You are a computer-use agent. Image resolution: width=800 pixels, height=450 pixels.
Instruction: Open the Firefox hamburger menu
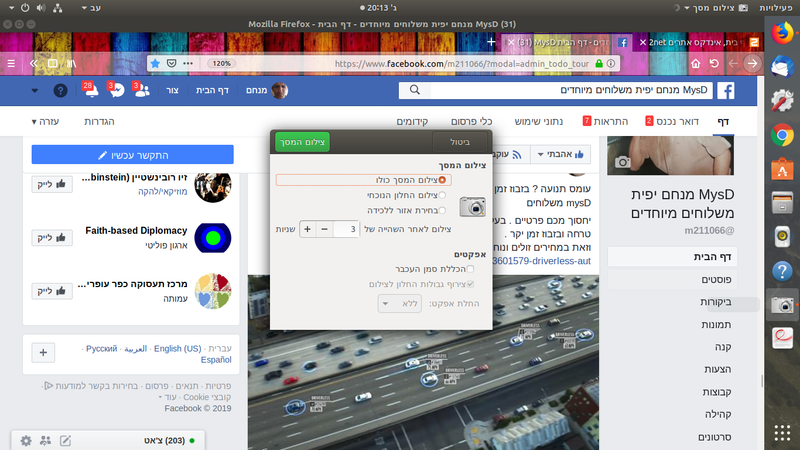click(11, 63)
